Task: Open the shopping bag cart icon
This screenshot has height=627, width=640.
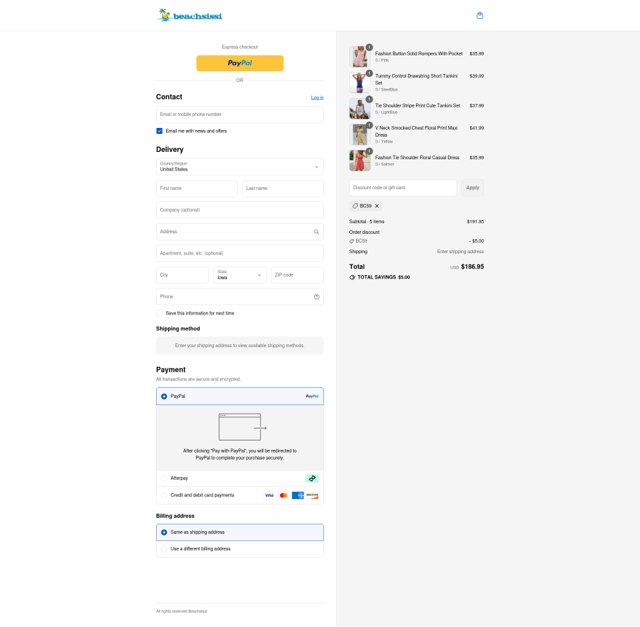Action: pos(480,16)
